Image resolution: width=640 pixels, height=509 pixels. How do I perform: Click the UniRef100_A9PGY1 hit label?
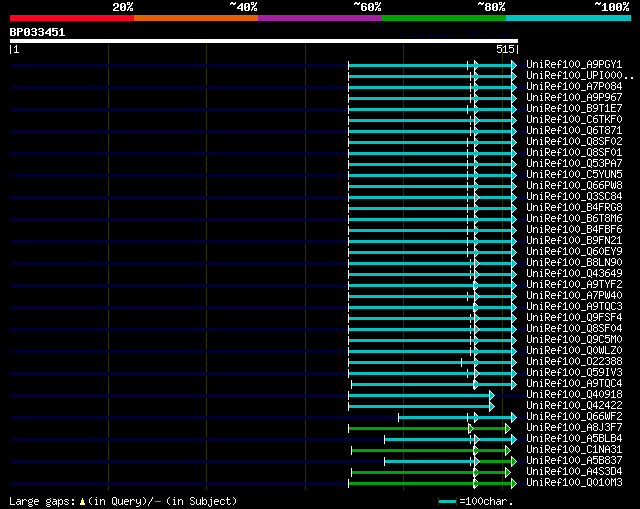coord(574,64)
